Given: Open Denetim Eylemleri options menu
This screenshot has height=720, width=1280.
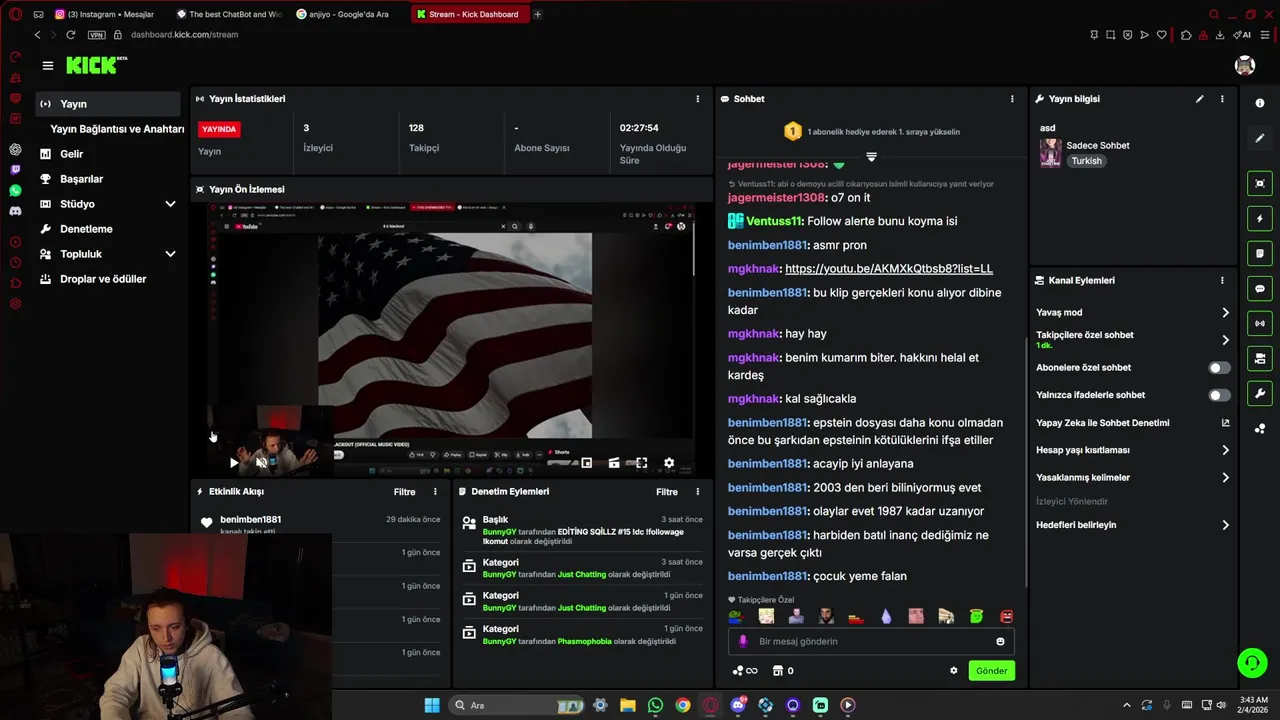Looking at the screenshot, I should pyautogui.click(x=697, y=492).
